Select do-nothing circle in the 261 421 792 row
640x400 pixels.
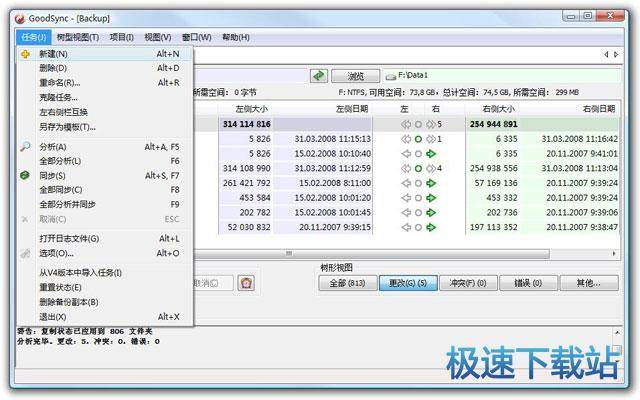[418, 183]
